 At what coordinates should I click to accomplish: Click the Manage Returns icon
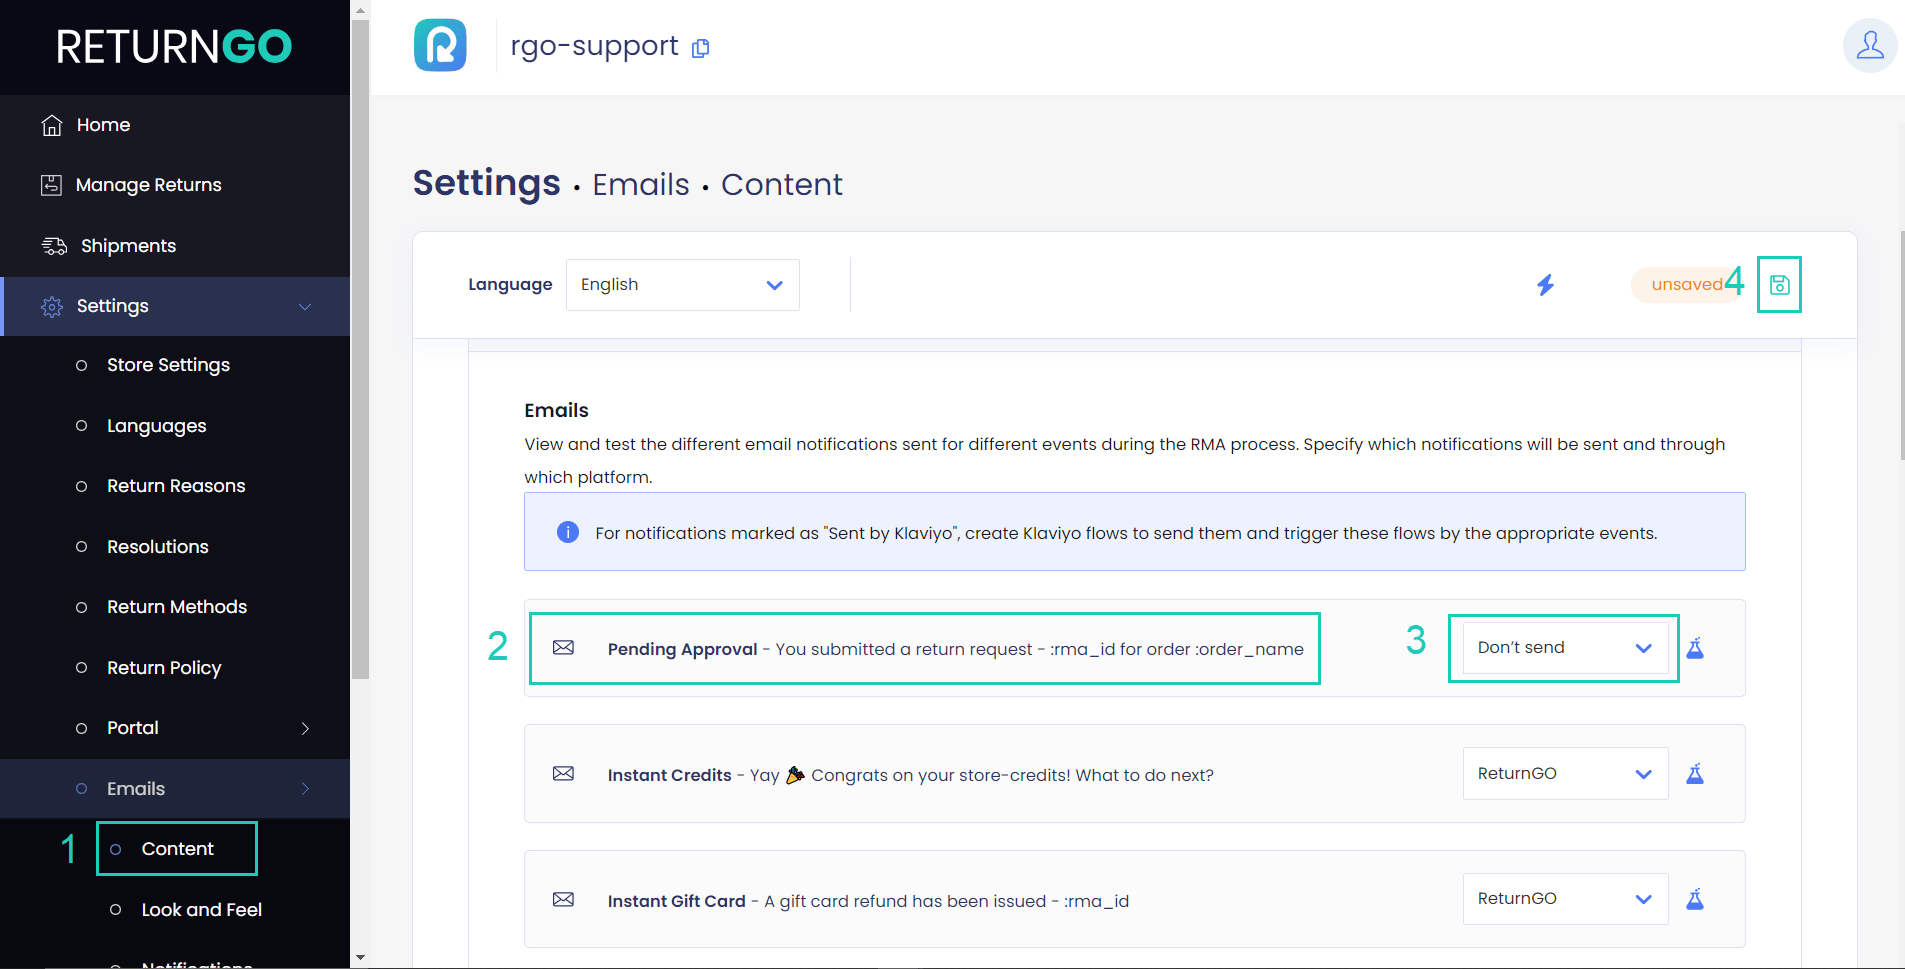(50, 184)
